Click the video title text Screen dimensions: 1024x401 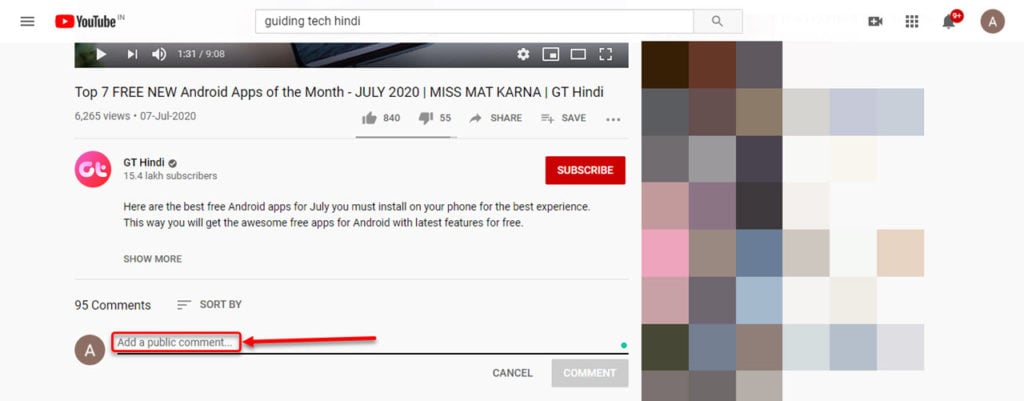pos(339,93)
